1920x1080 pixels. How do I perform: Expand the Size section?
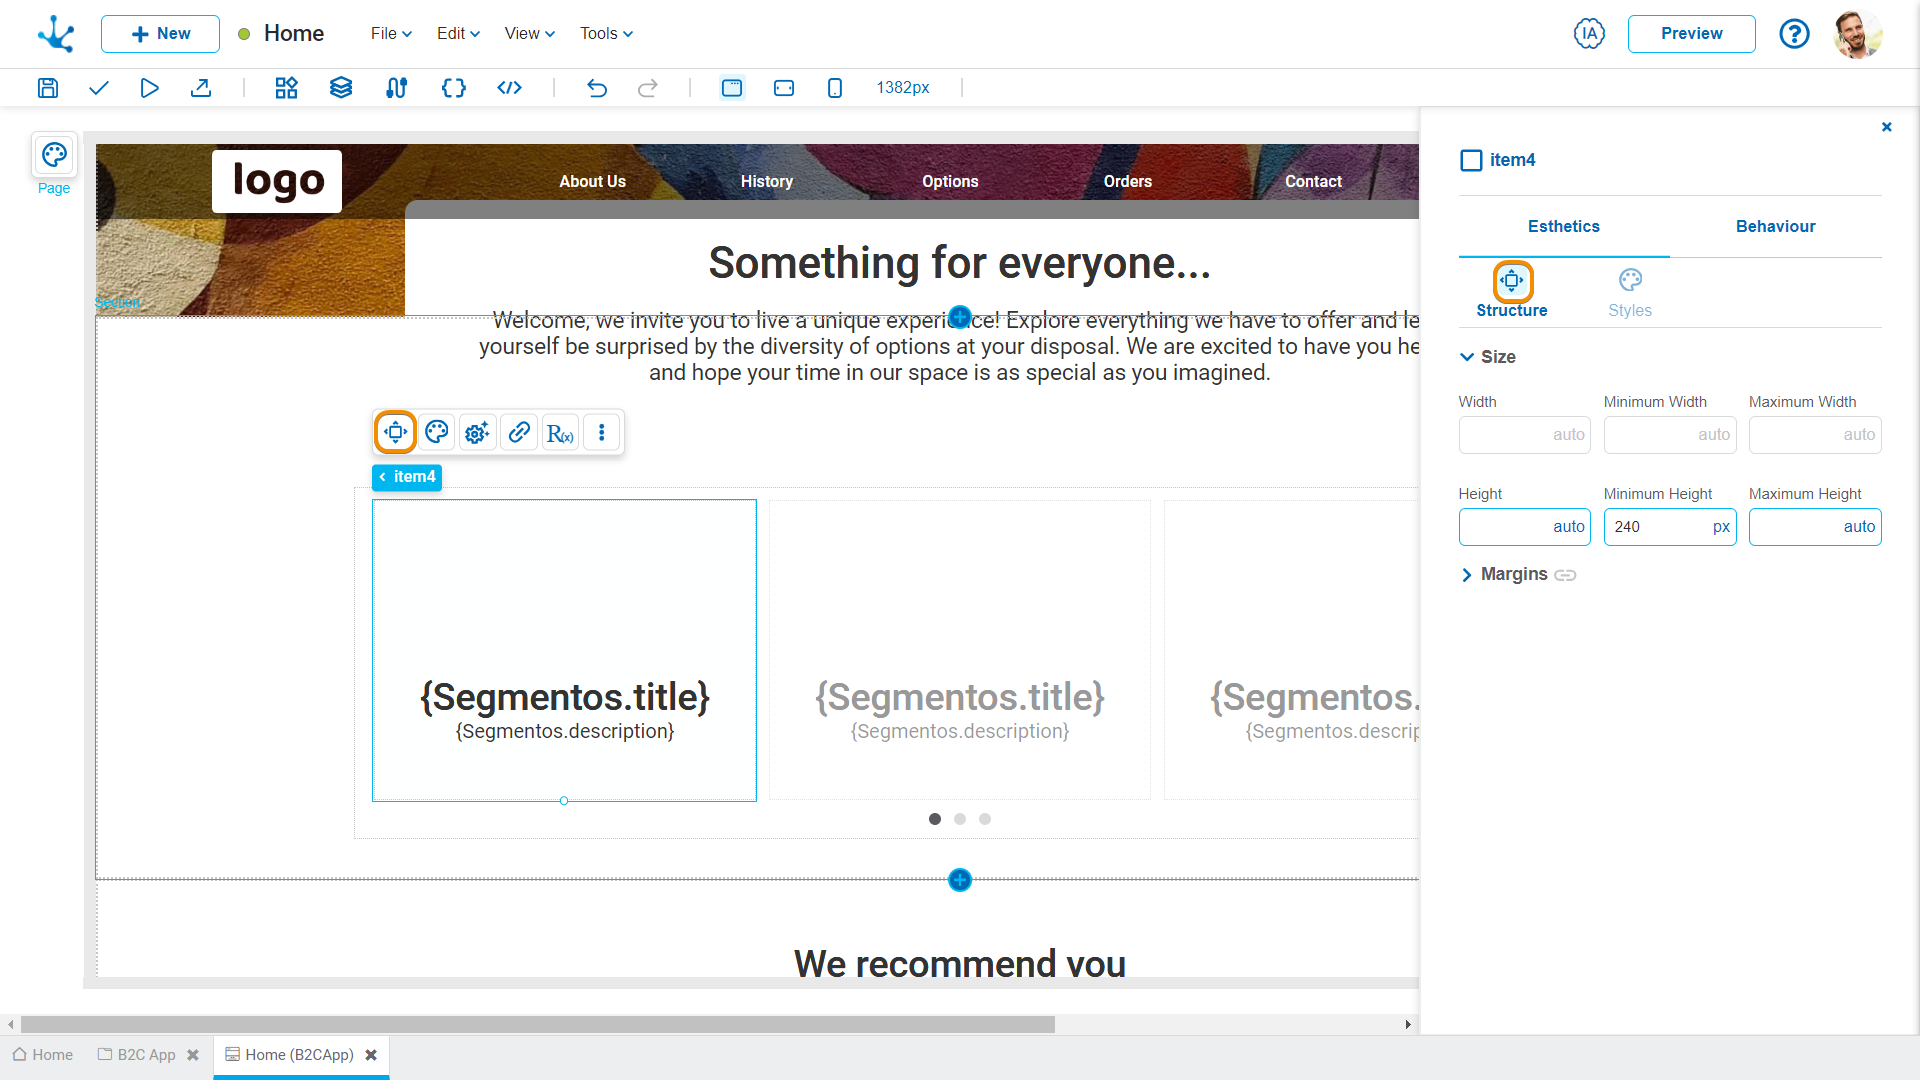[1468, 355]
